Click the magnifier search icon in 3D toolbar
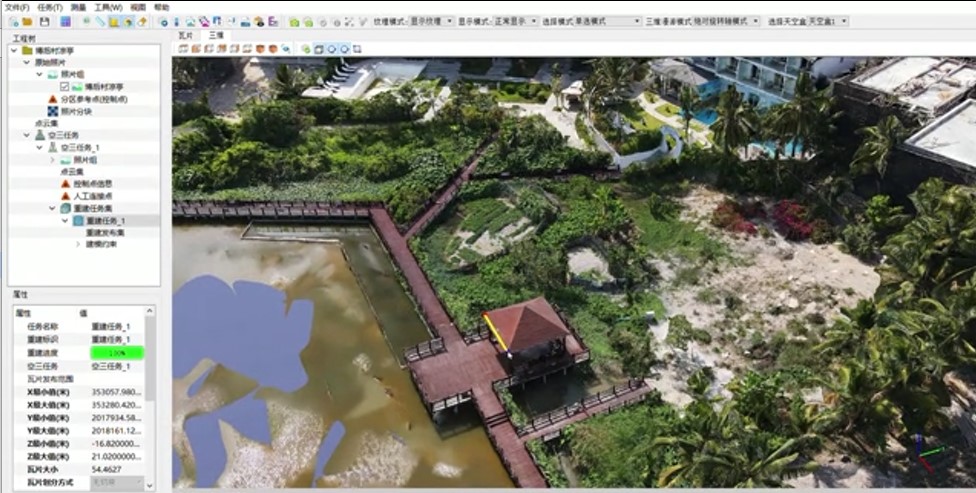This screenshot has height=493, width=976. [x=286, y=49]
